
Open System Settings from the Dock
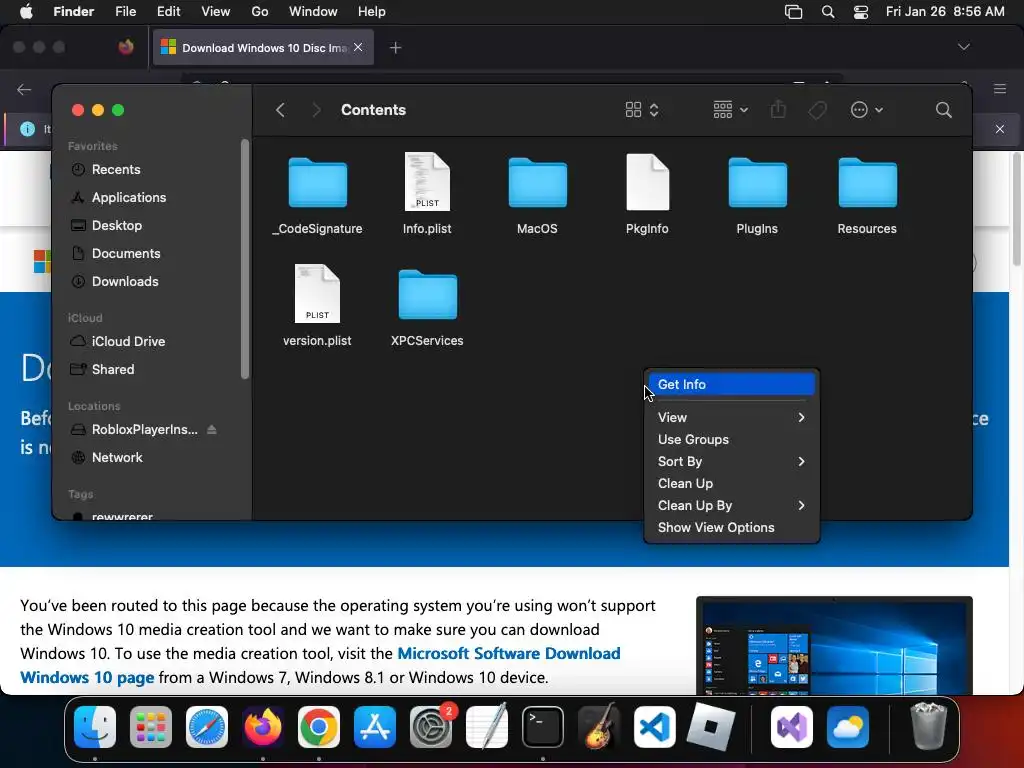431,727
